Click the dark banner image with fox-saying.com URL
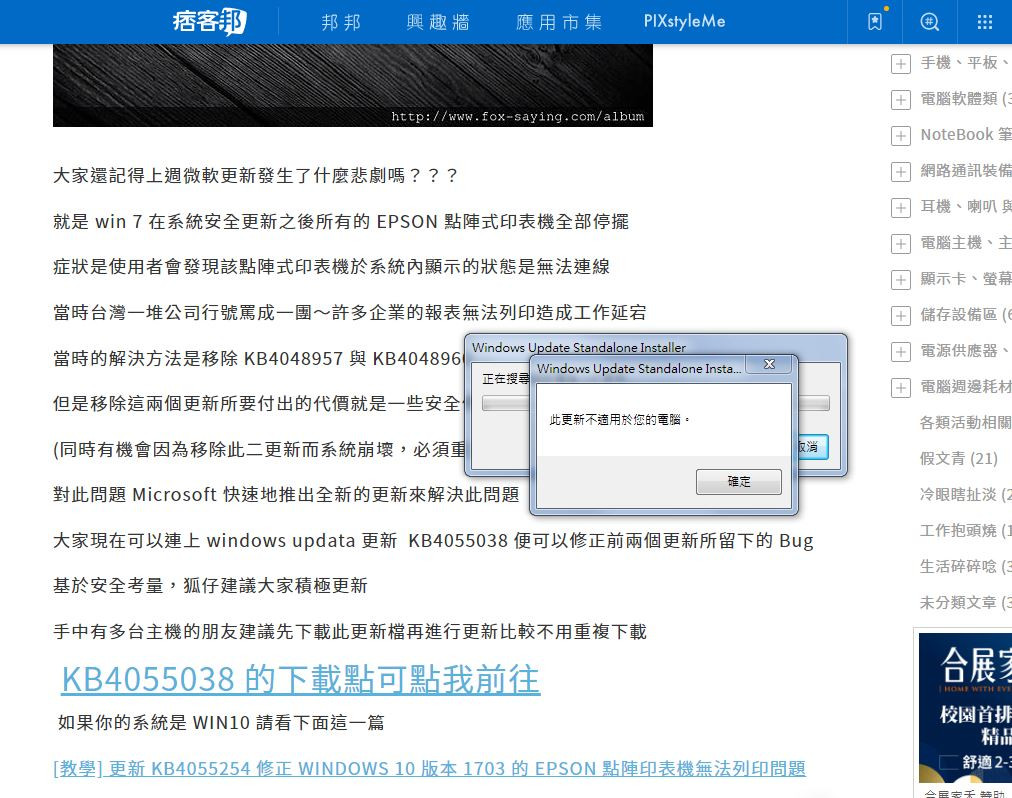The height and width of the screenshot is (798, 1012). pyautogui.click(x=352, y=85)
